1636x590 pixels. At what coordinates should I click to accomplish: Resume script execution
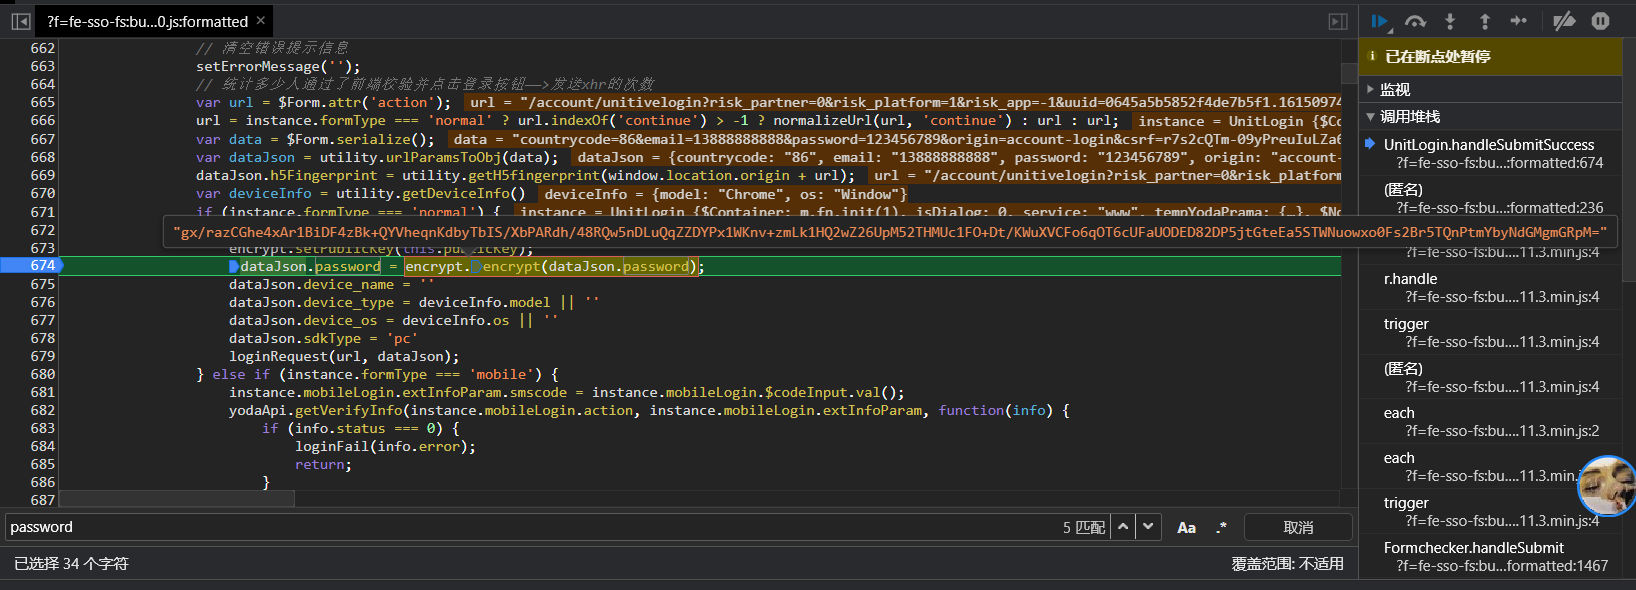coord(1380,21)
